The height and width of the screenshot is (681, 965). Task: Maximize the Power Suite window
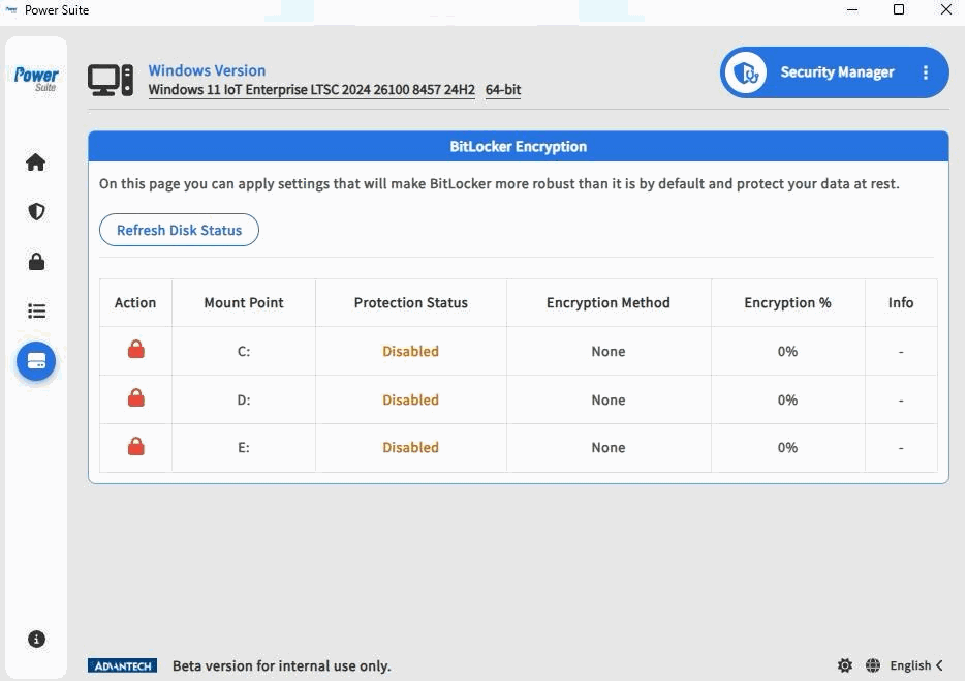pos(899,9)
